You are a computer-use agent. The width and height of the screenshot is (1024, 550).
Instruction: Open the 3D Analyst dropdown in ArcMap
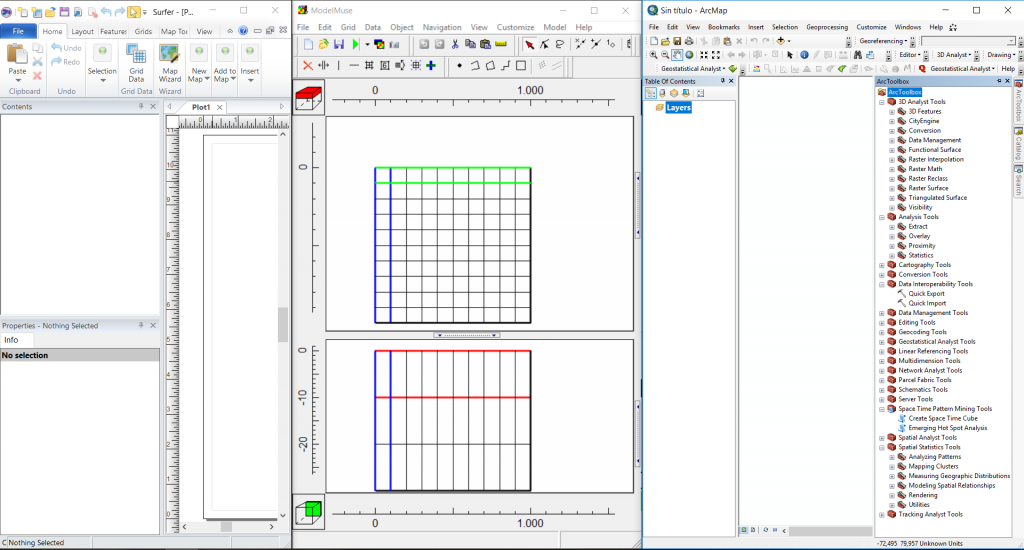[953, 55]
